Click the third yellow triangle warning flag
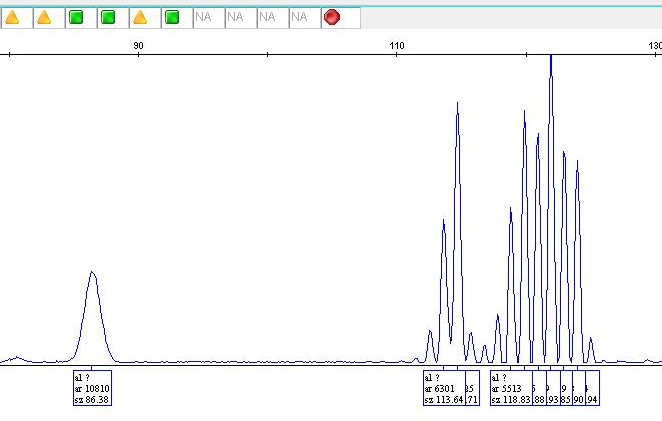 [x=140, y=17]
